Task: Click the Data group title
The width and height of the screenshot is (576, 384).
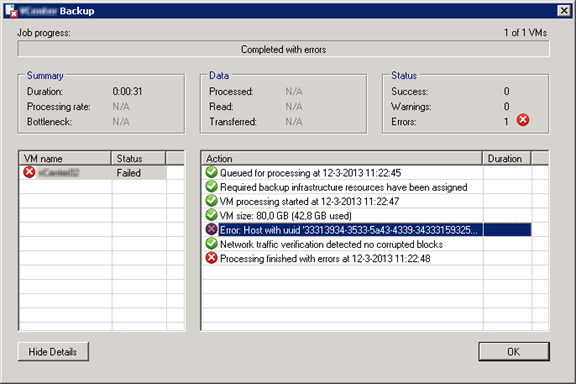Action: 219,75
